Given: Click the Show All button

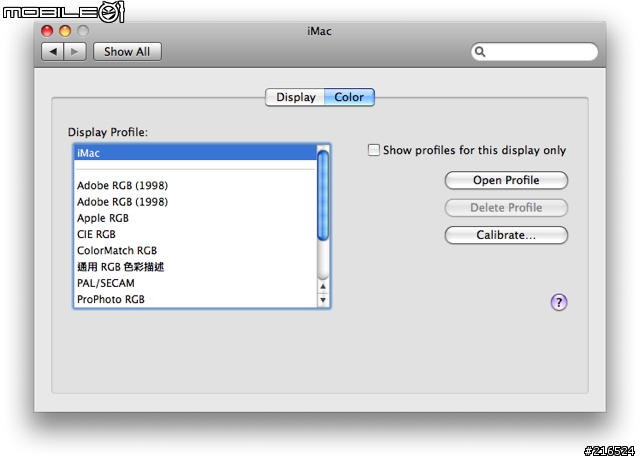Looking at the screenshot, I should coord(127,52).
